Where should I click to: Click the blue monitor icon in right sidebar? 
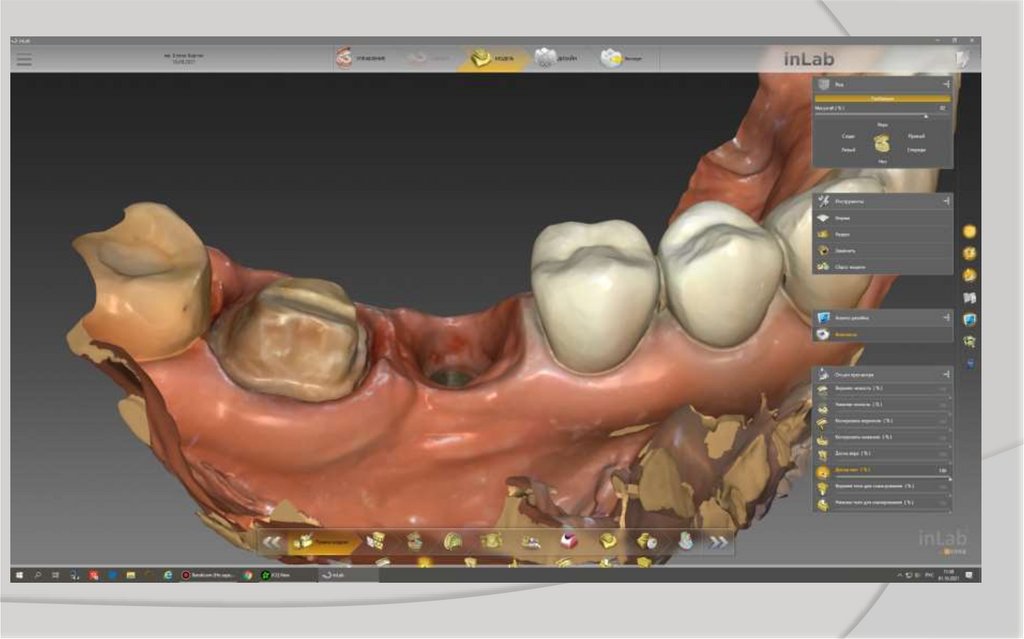click(968, 320)
